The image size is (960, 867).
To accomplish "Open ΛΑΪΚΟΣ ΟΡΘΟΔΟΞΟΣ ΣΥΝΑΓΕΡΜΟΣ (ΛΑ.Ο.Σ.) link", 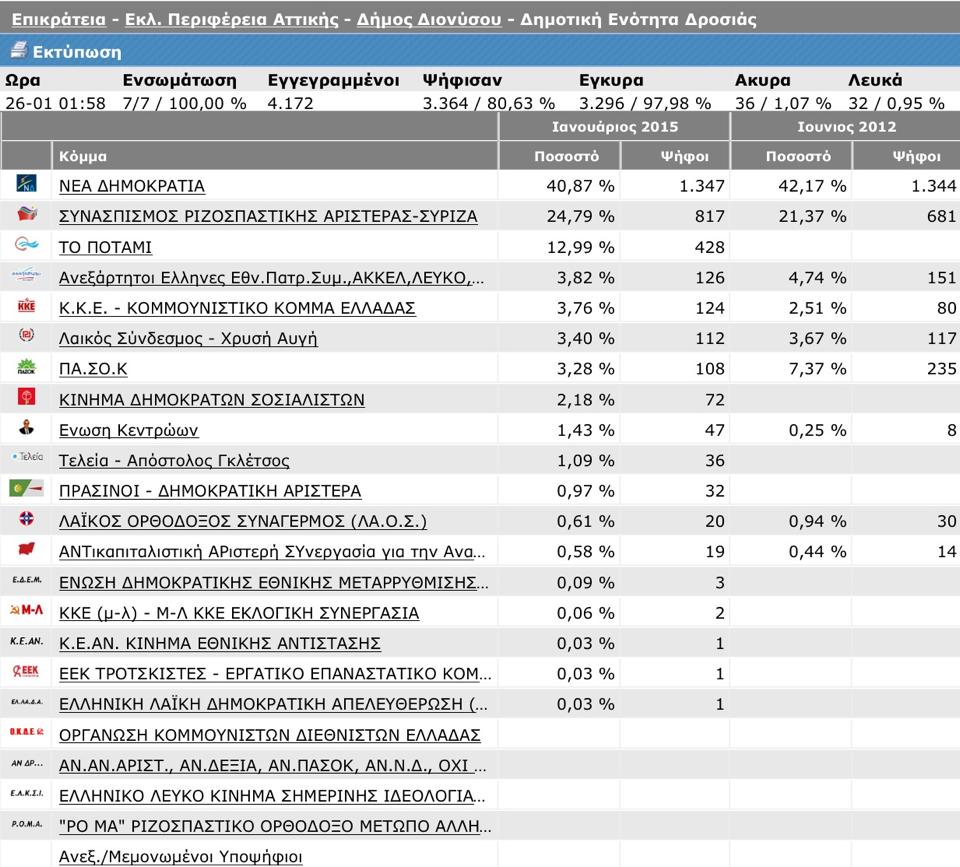I will [x=243, y=521].
